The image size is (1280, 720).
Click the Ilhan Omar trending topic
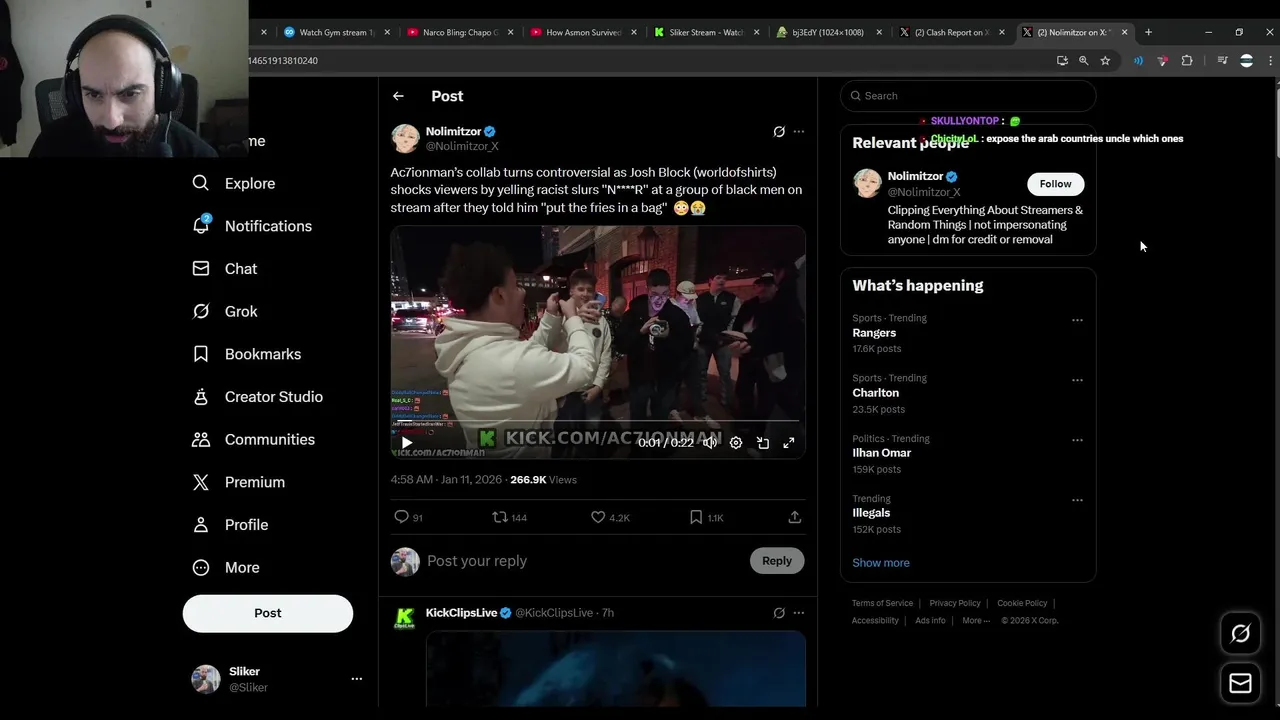(x=881, y=453)
